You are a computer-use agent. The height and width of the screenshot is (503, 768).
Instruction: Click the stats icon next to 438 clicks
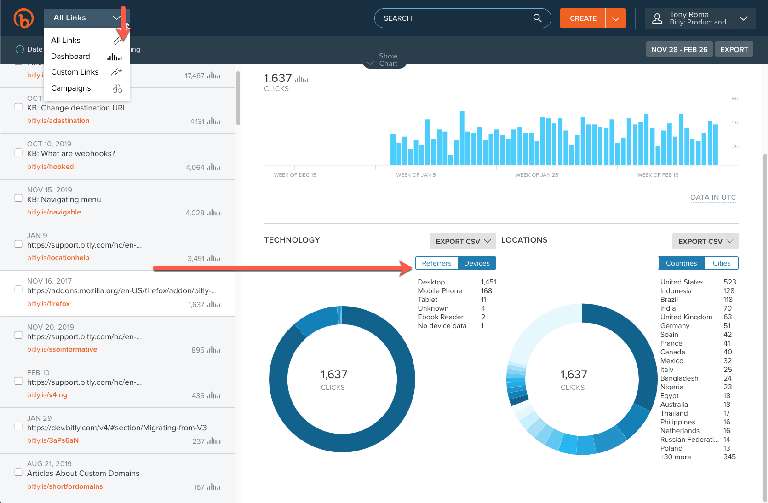pos(214,395)
